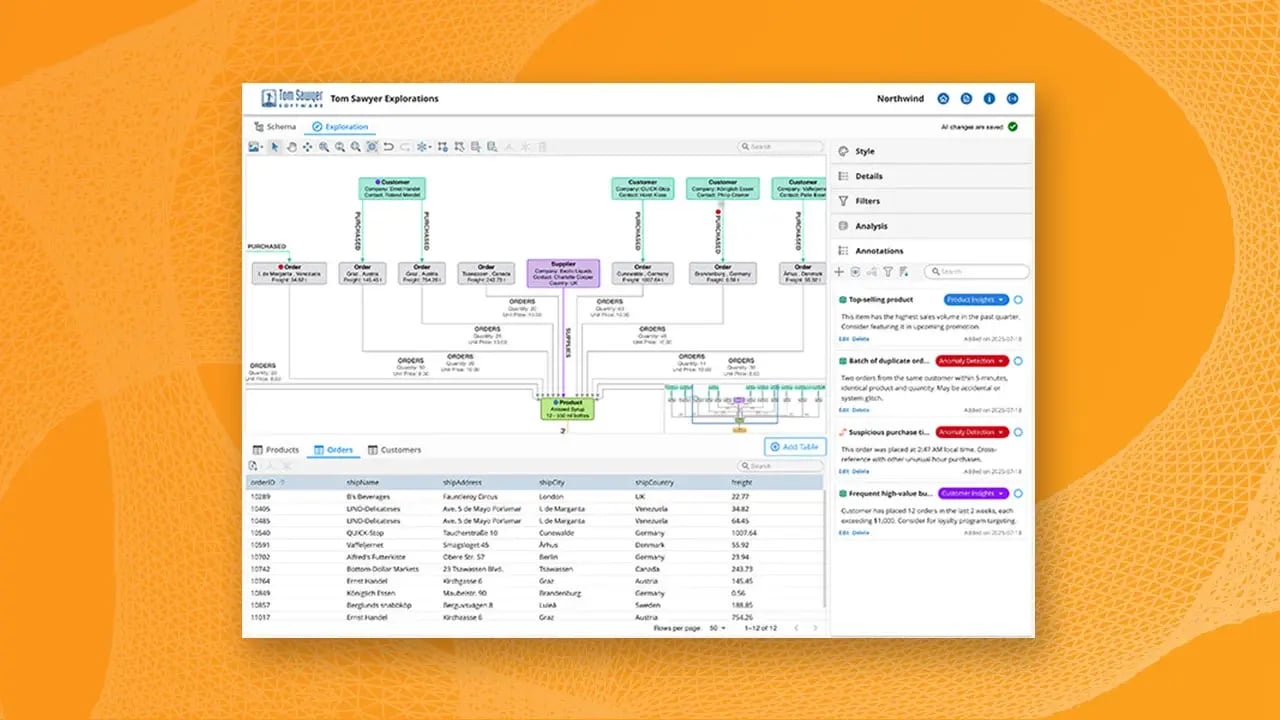Collapse the Annotations panel
The image size is (1280, 720).
932,251
